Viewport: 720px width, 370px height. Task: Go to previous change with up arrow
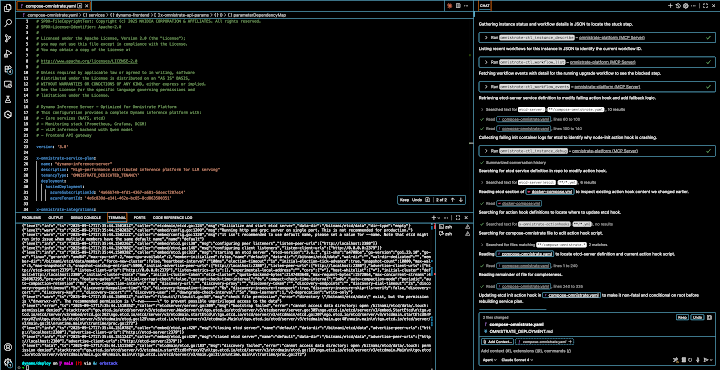click(453, 200)
